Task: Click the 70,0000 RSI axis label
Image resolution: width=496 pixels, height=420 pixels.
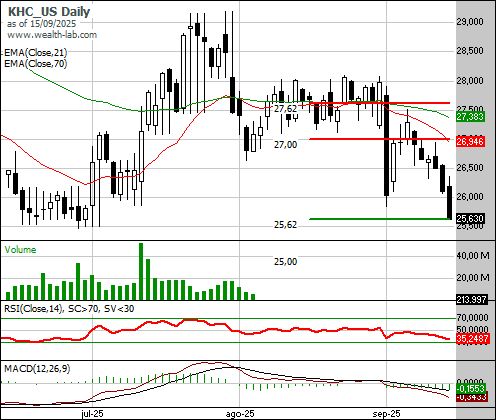Action: coord(472,317)
